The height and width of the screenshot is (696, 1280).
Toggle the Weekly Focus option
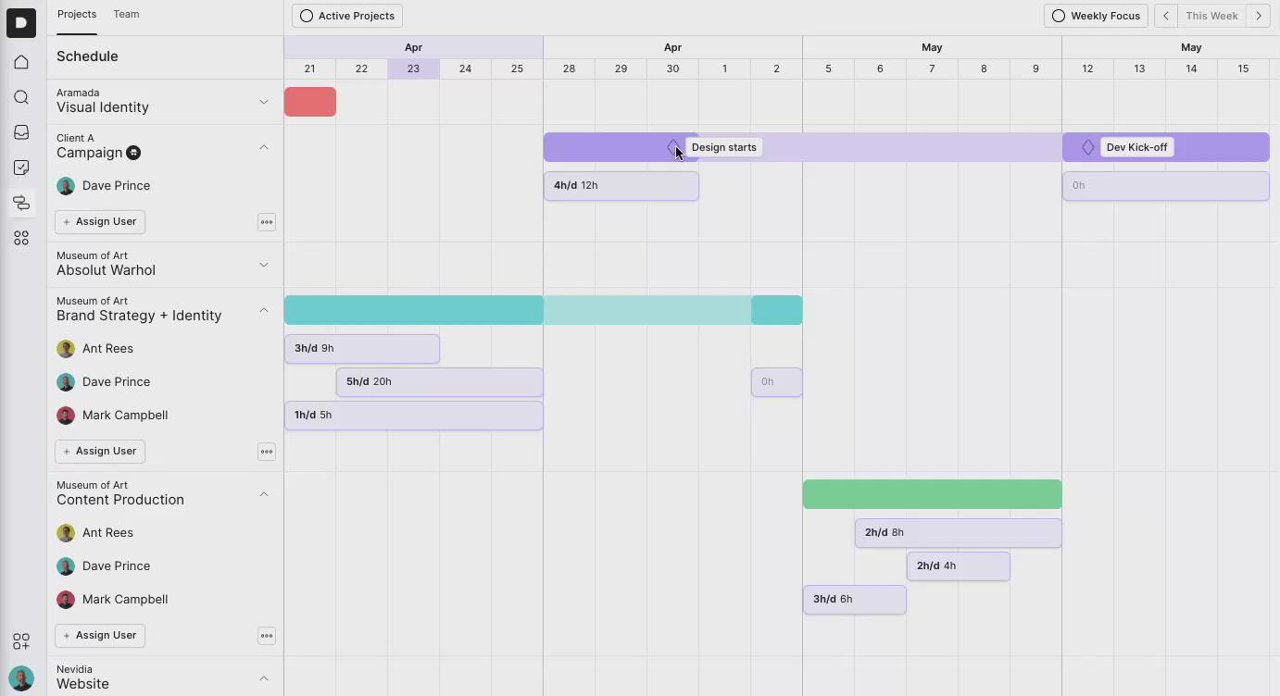[x=1096, y=16]
